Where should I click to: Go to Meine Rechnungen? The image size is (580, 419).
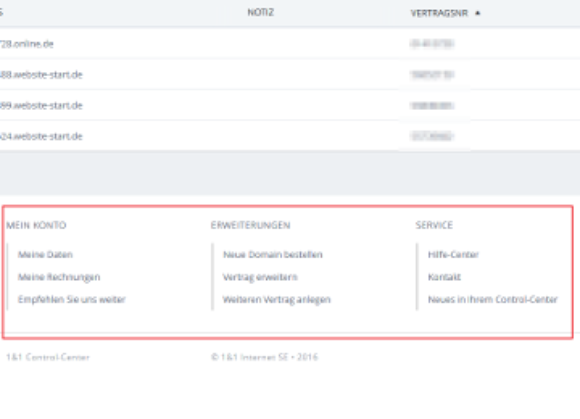click(59, 277)
